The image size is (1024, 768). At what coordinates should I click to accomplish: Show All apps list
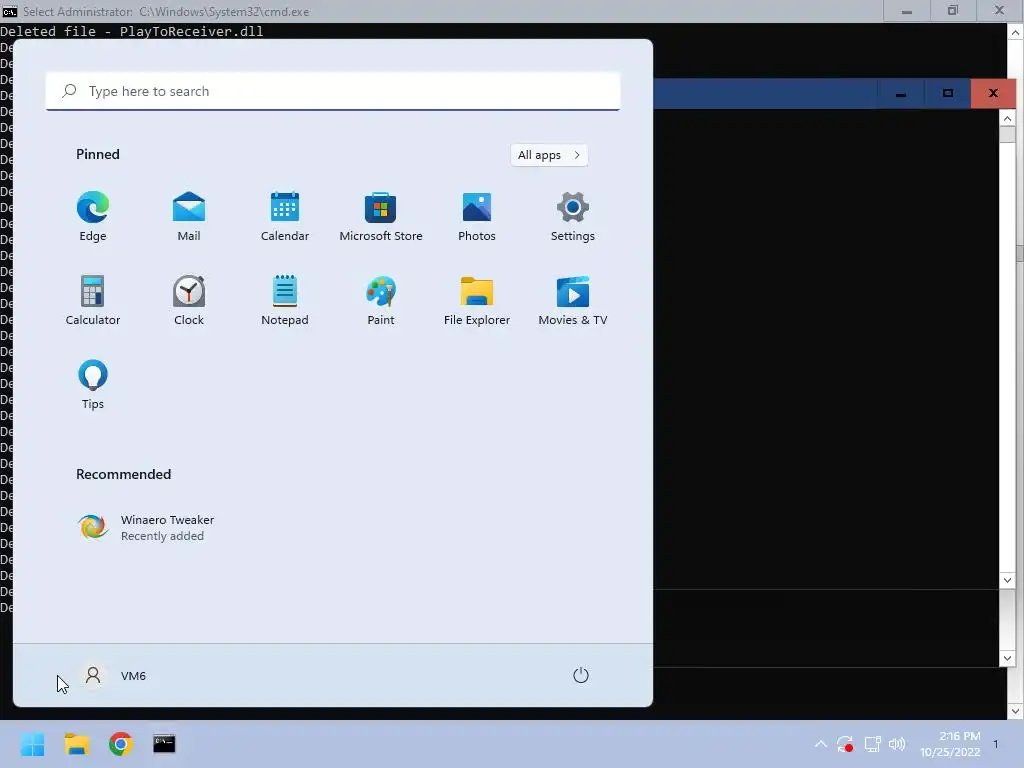click(x=549, y=155)
